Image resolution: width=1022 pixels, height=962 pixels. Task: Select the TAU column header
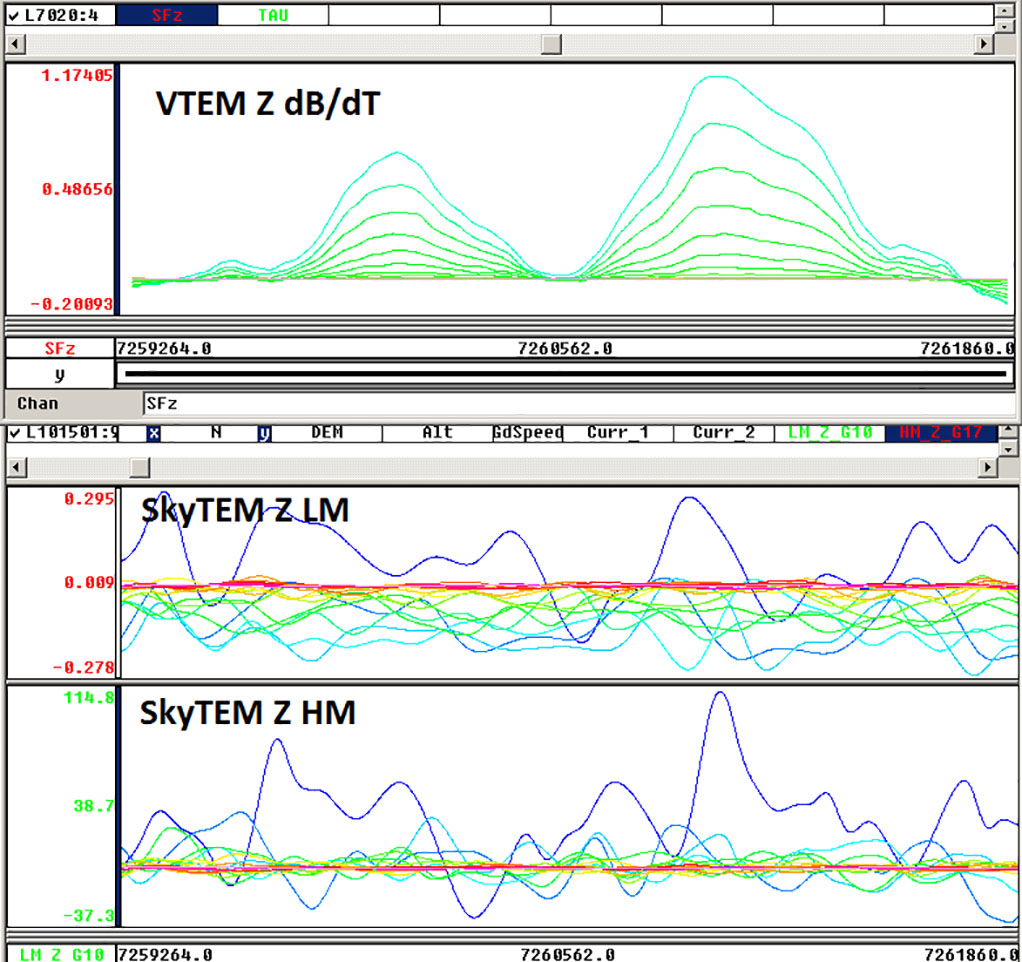(x=273, y=15)
